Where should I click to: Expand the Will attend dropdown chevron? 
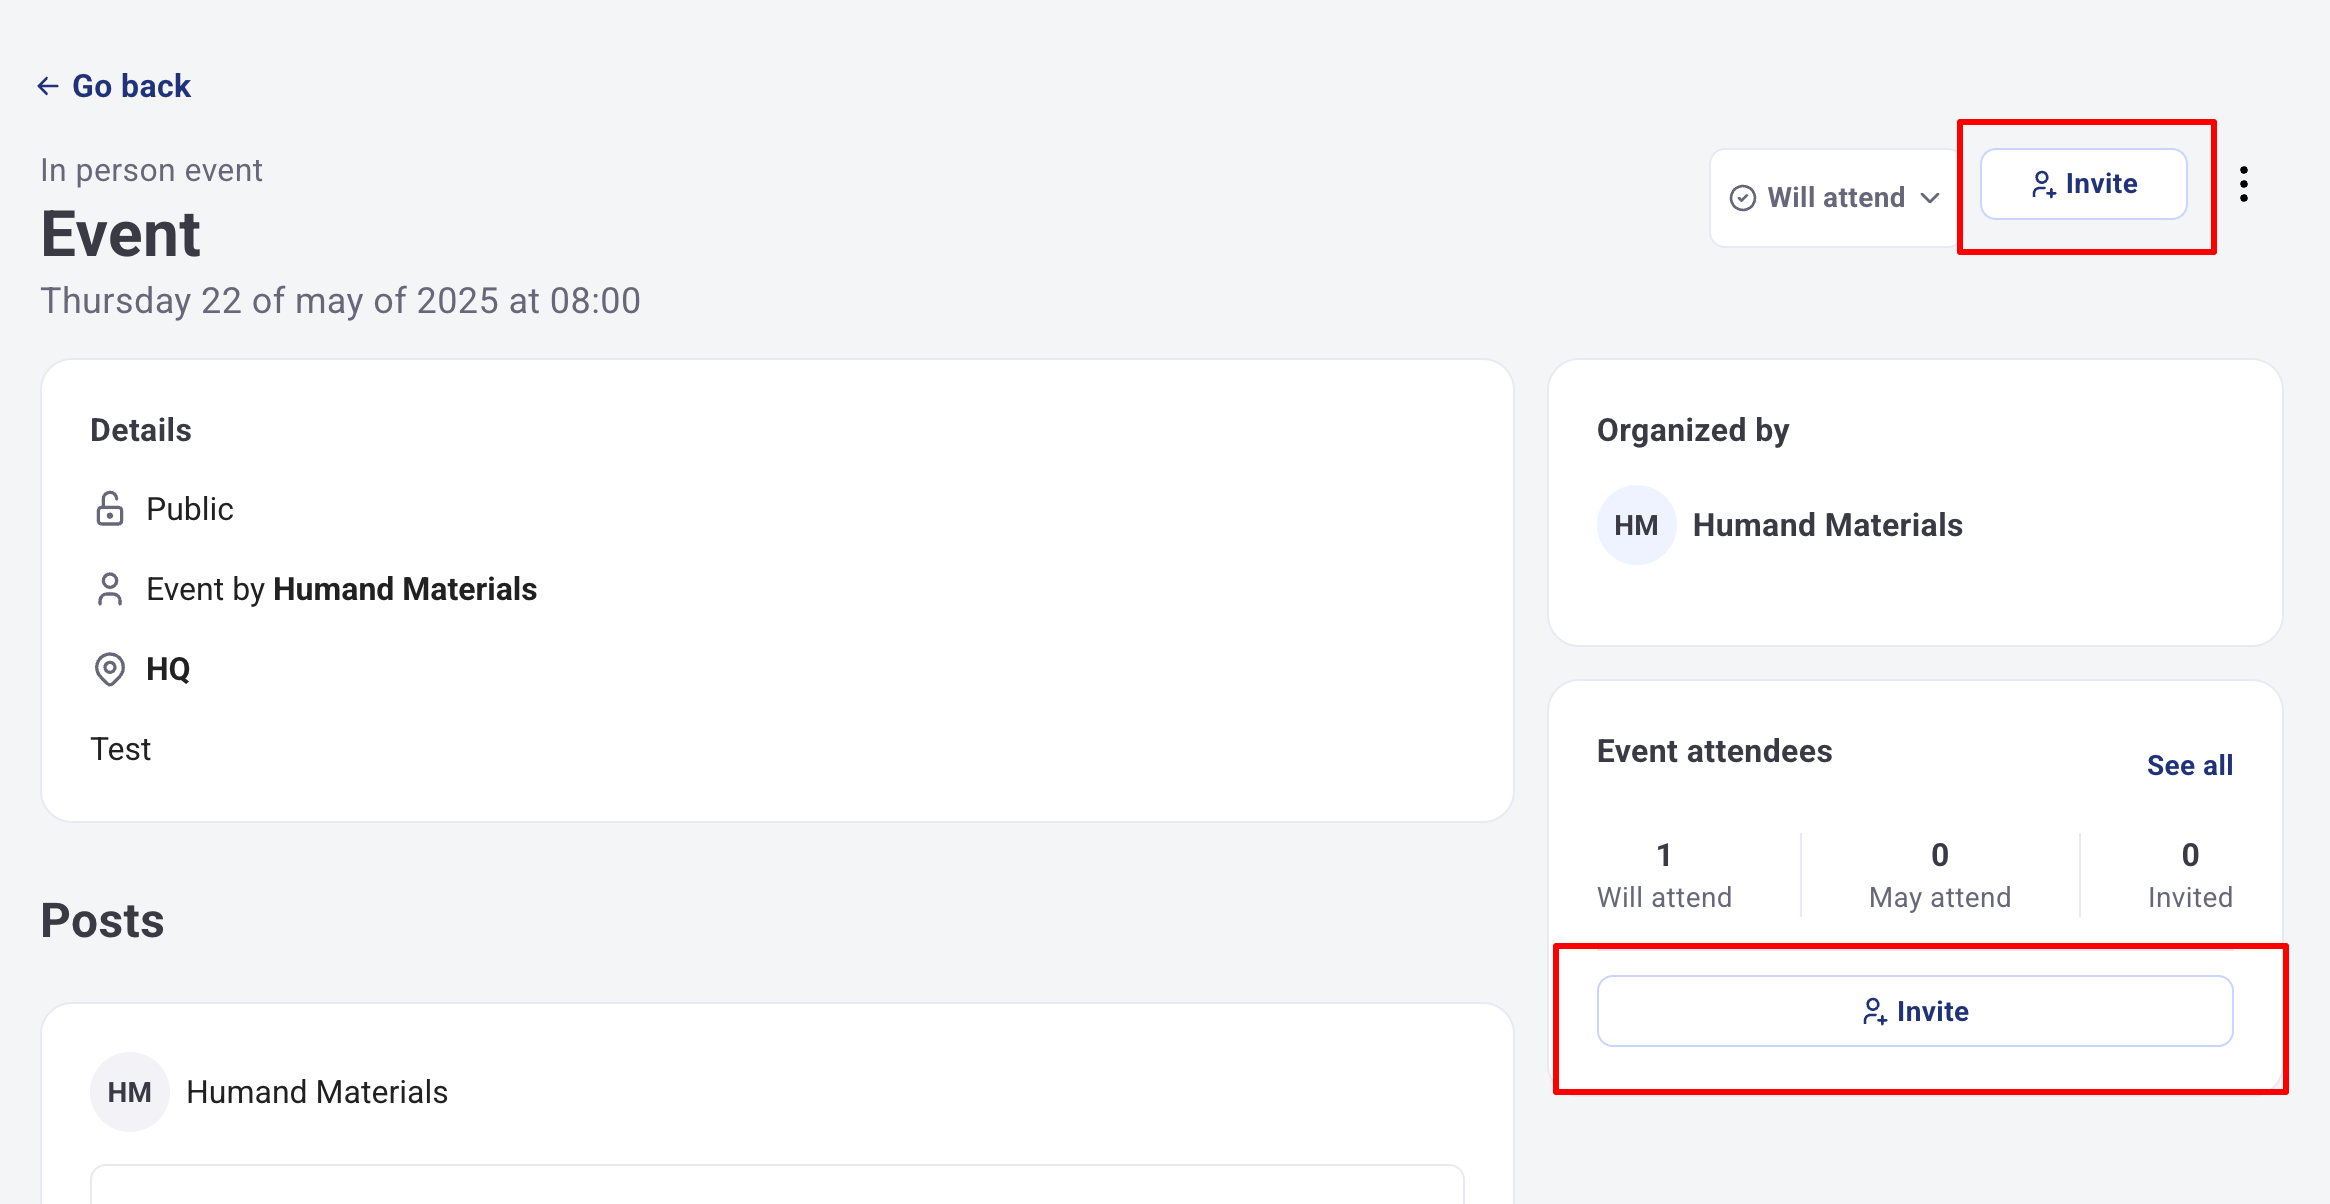[x=1930, y=198]
